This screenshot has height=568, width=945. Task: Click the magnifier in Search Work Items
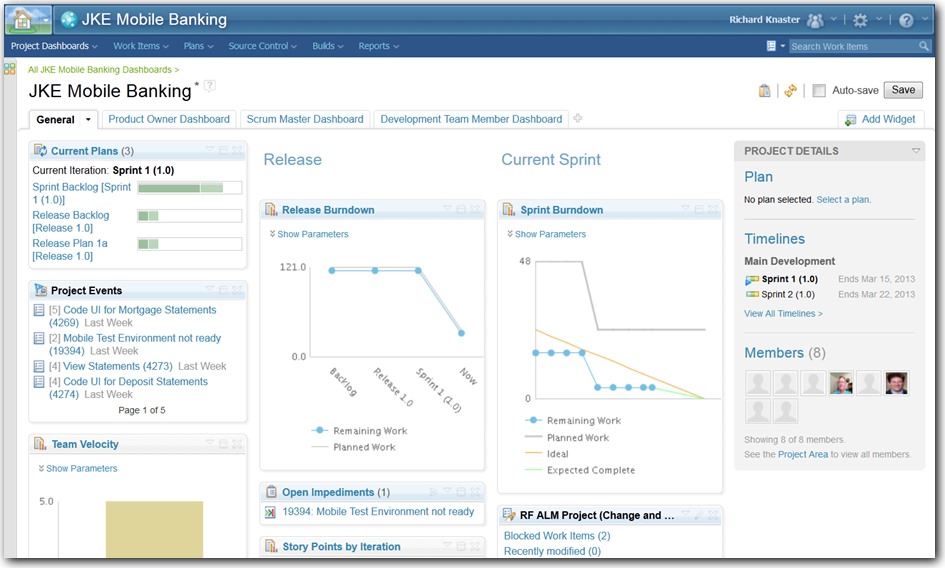click(924, 46)
